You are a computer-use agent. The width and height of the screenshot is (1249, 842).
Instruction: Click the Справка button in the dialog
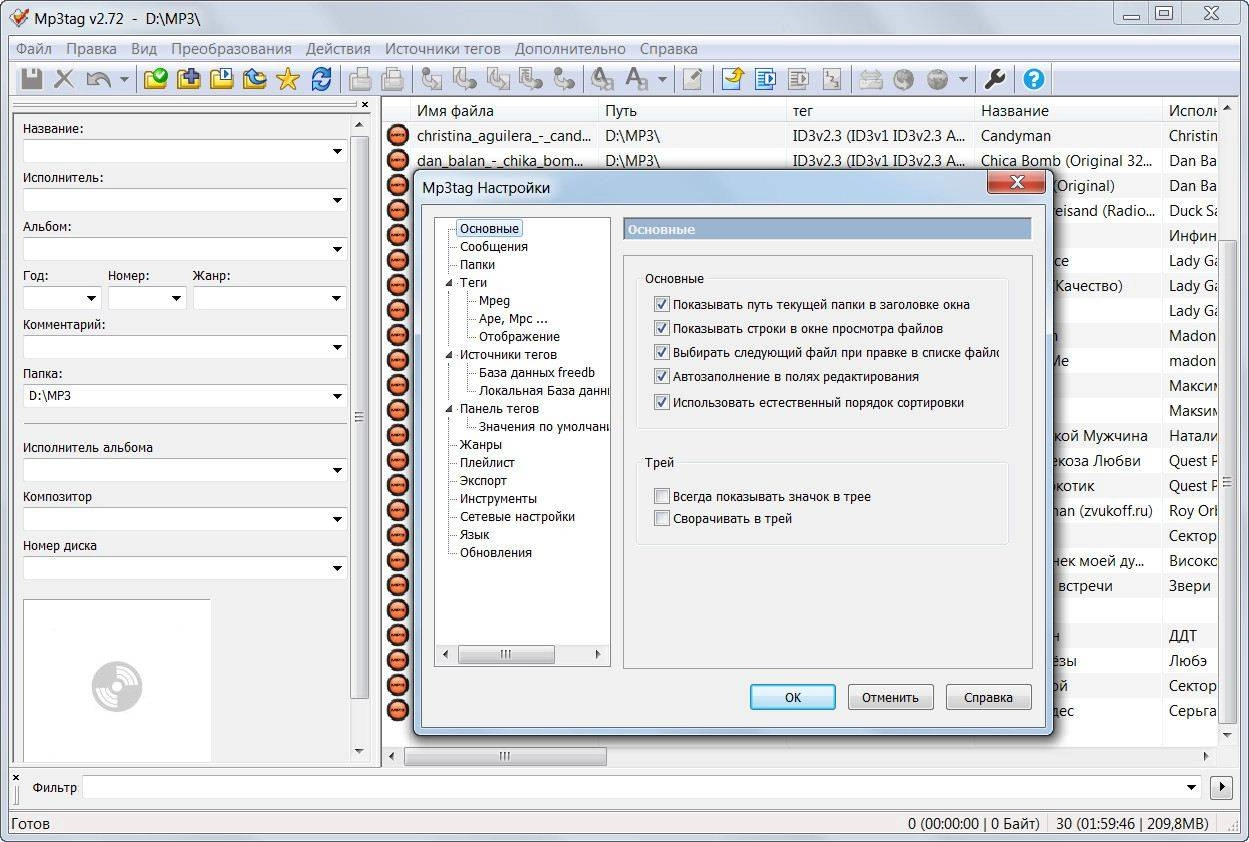988,697
